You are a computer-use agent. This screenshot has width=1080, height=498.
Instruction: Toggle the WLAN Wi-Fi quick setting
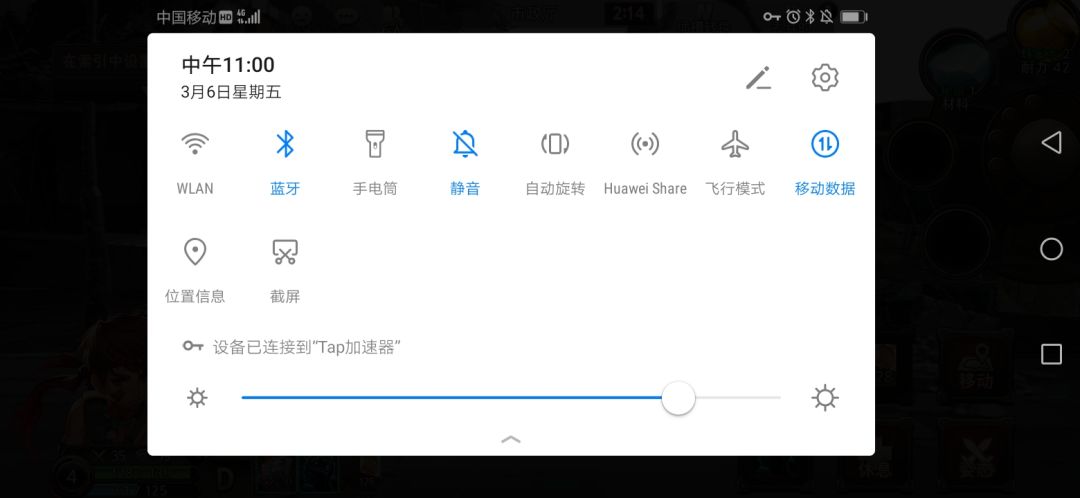coord(195,145)
